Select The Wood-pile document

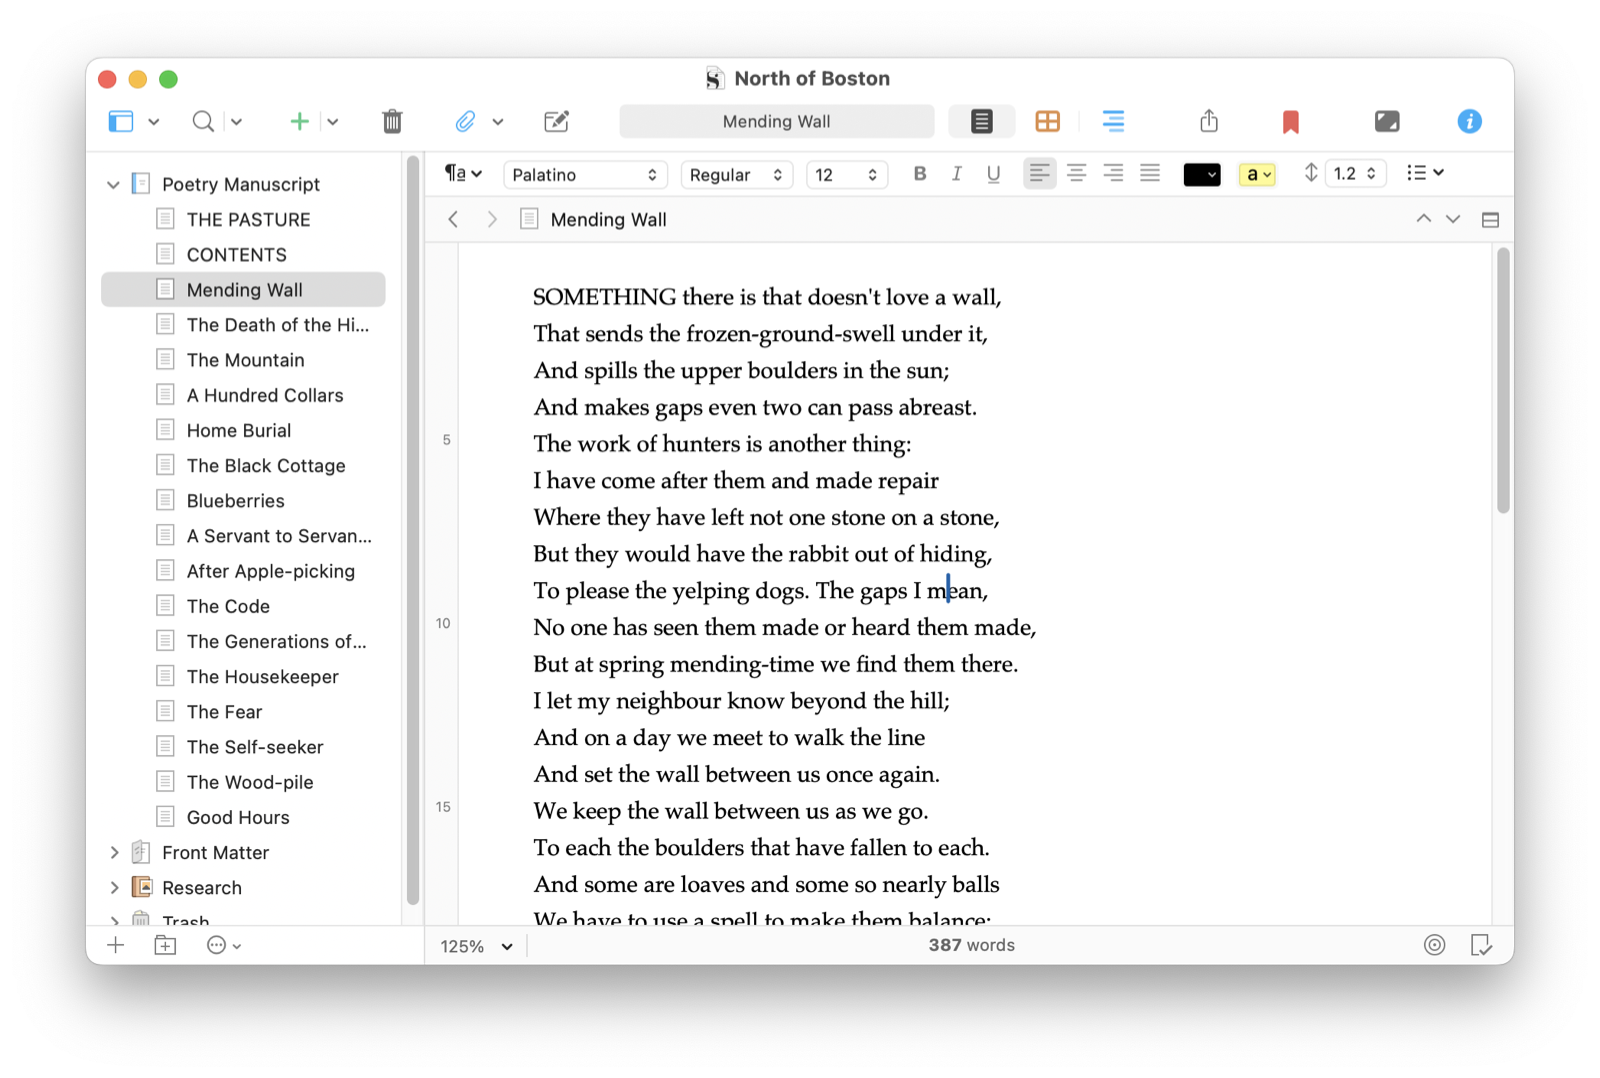pos(249,783)
